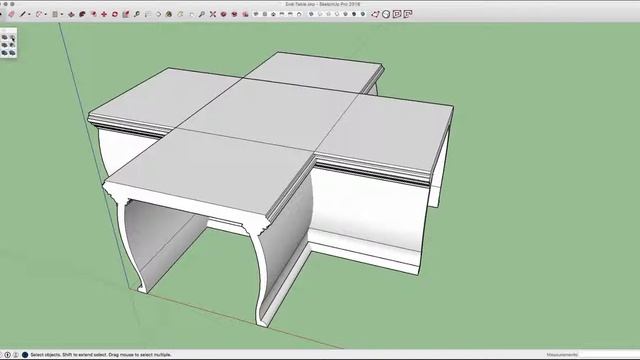Open the Arc tool dropdown arrow
This screenshot has width=640, height=360.
(x=46, y=14)
